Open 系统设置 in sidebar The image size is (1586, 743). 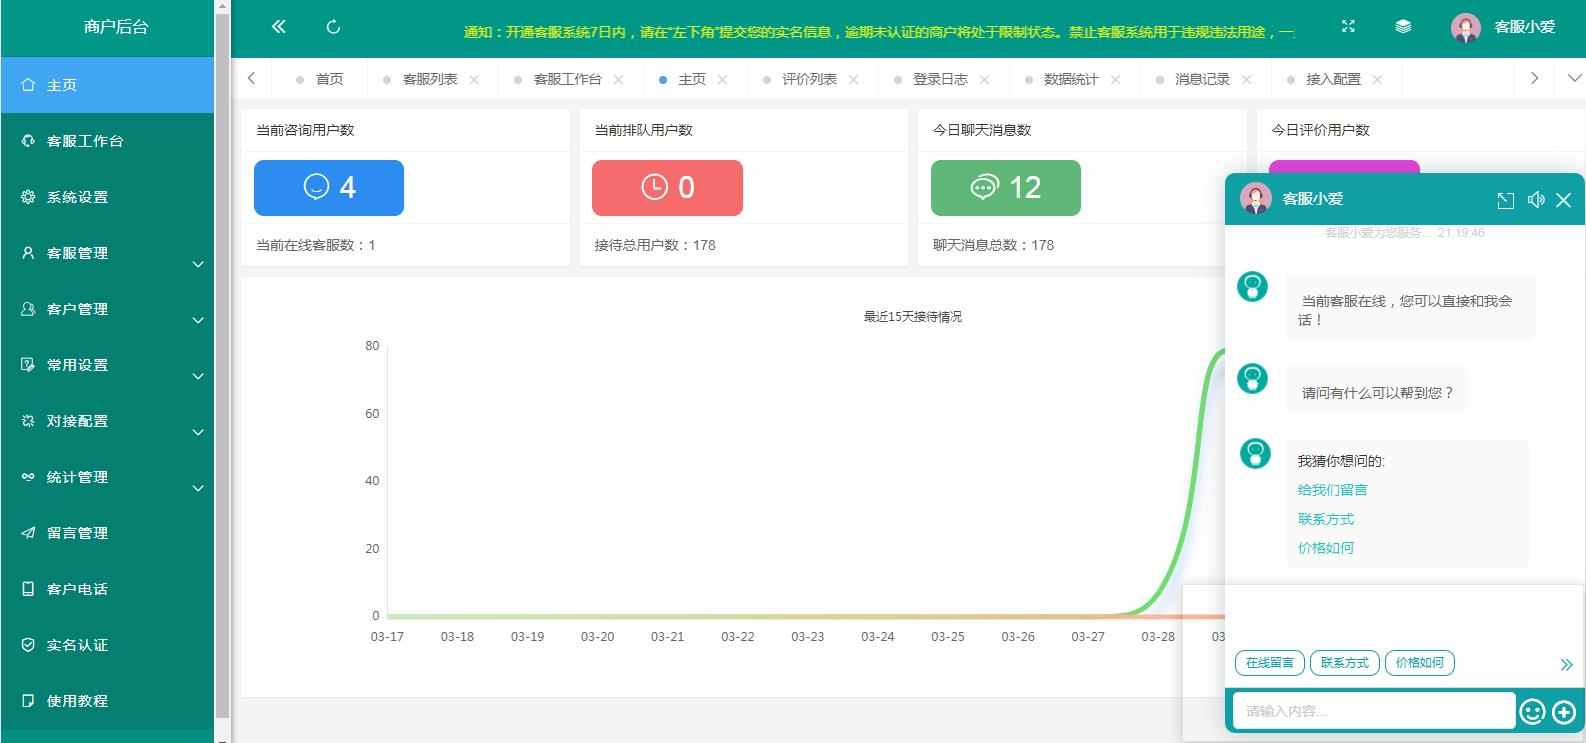tap(107, 197)
